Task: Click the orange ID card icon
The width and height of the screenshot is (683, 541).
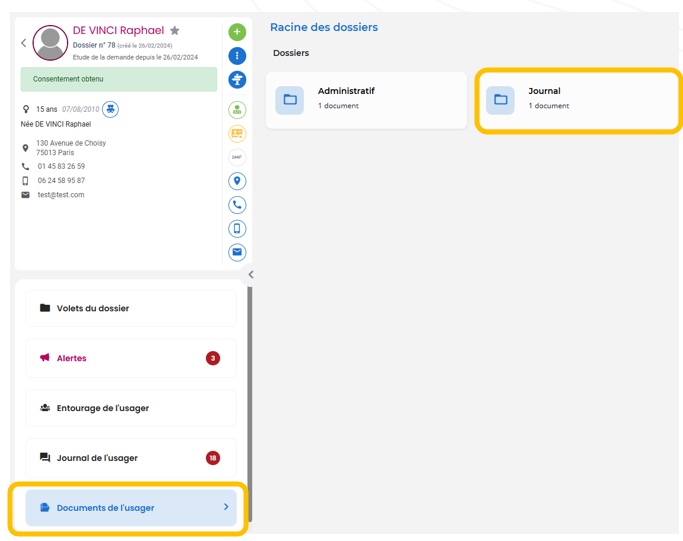Action: 237,133
